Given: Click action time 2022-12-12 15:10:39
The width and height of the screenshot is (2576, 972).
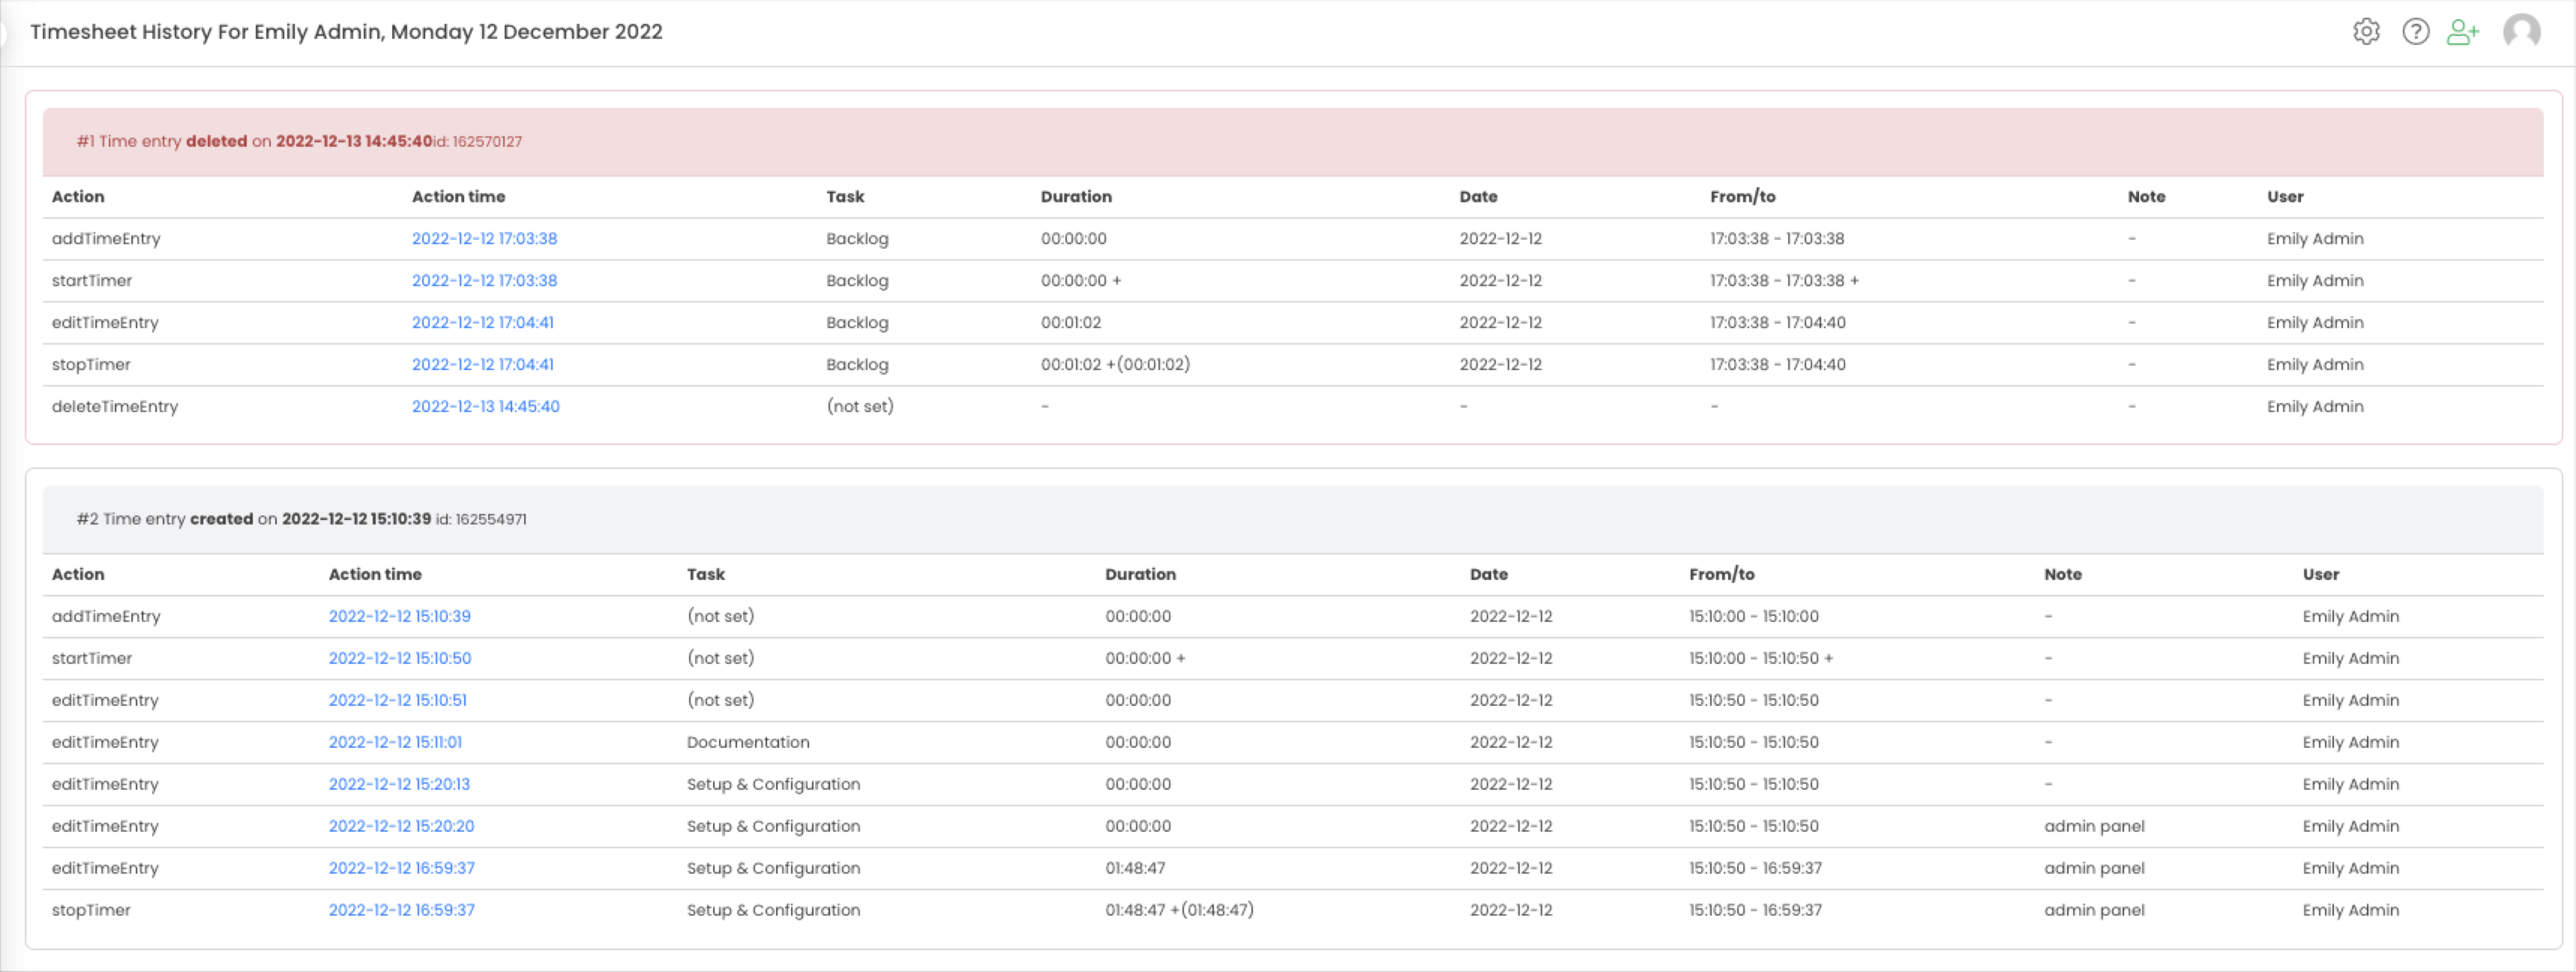Looking at the screenshot, I should (399, 617).
